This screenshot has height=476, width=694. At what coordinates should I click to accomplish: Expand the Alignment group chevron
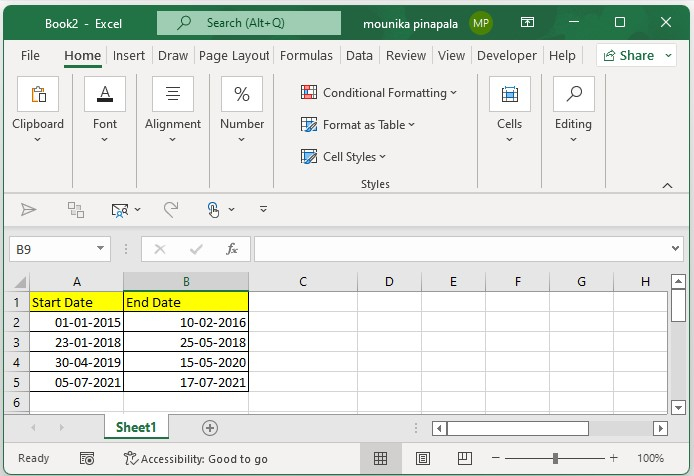[173, 139]
